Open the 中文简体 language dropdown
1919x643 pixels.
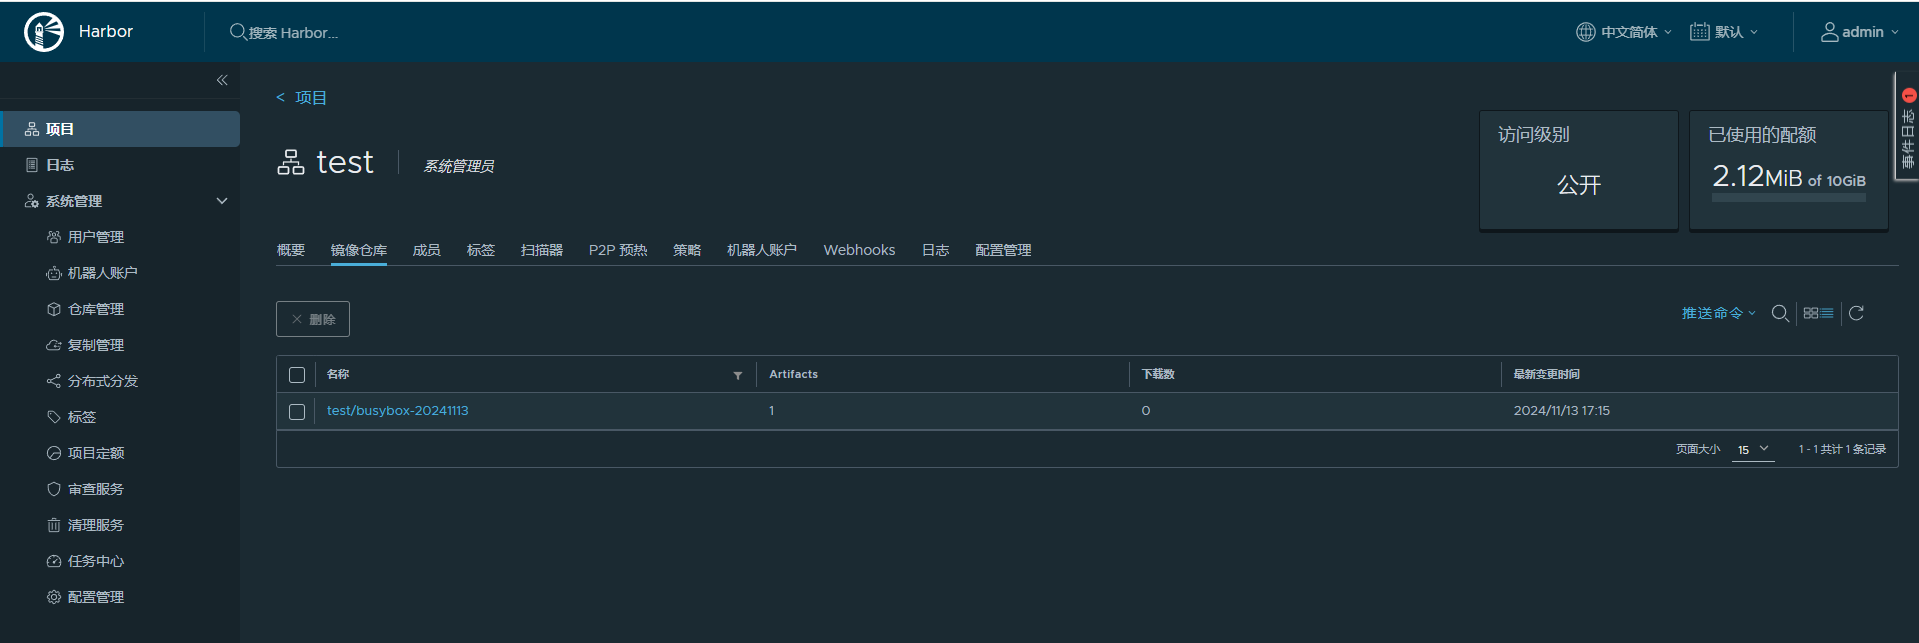coord(1624,32)
